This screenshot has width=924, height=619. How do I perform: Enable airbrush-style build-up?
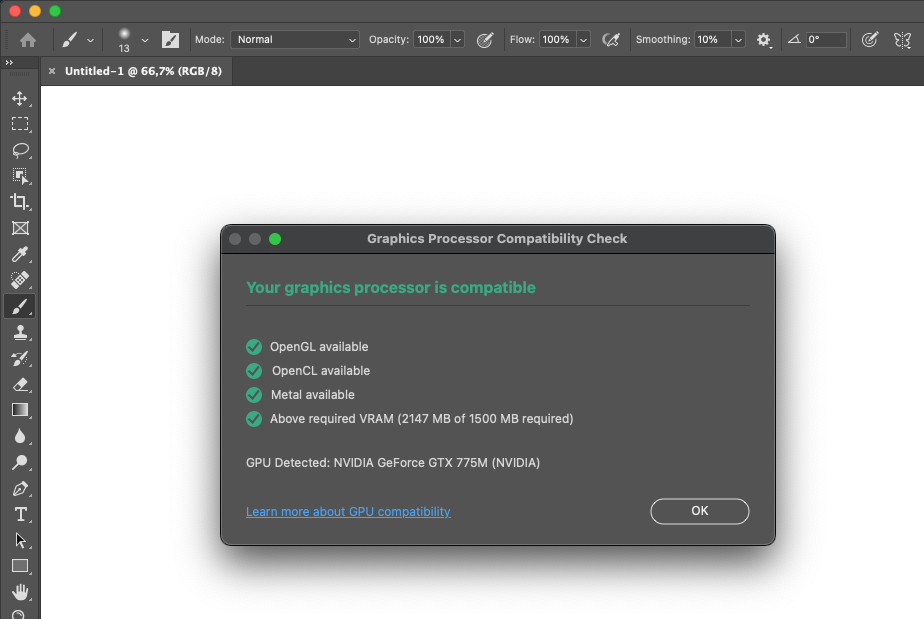pos(610,39)
